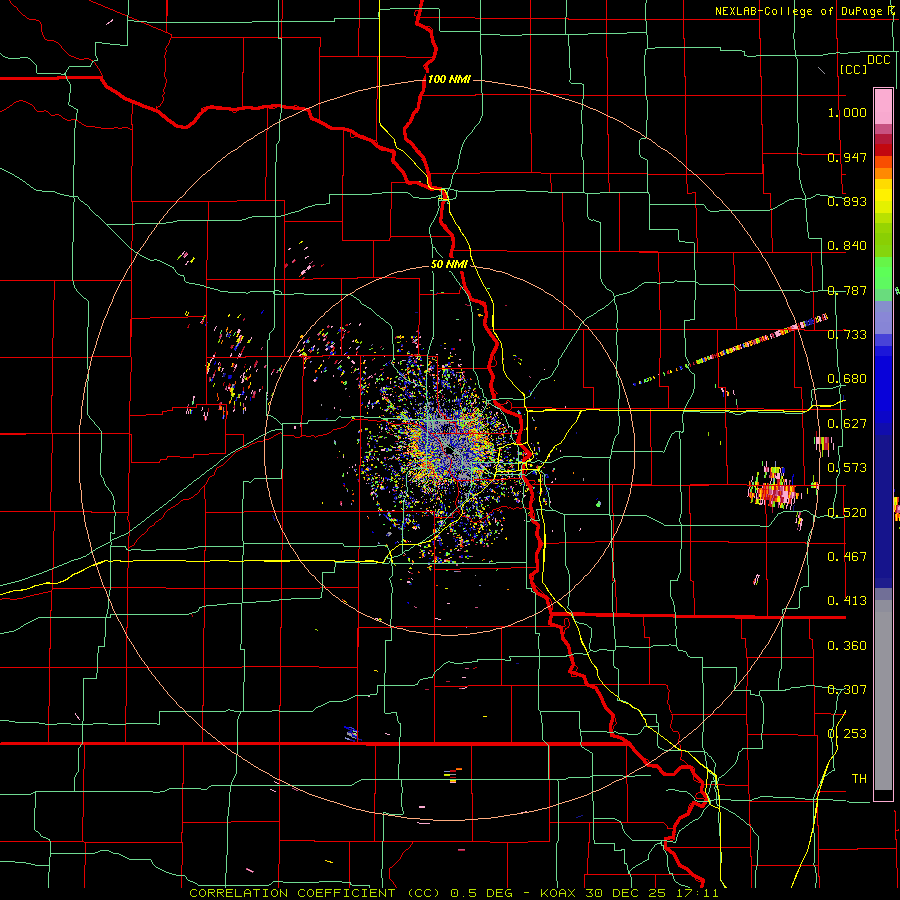The height and width of the screenshot is (900, 900).
Task: Select the 0.947 scale value
Action: [x=847, y=157]
